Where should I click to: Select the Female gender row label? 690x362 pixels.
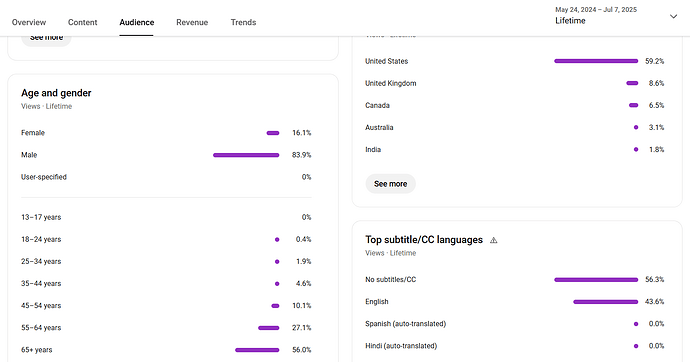pyautogui.click(x=33, y=133)
